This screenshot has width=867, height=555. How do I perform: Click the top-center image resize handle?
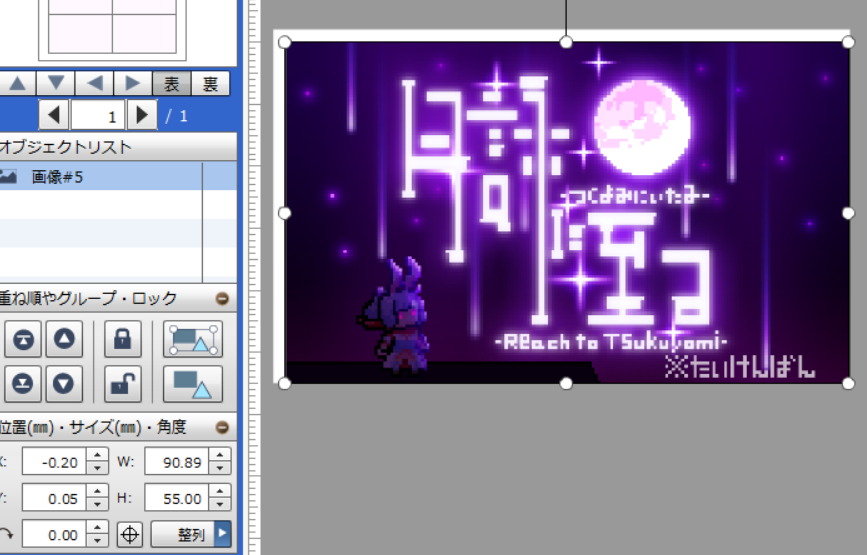pos(566,42)
